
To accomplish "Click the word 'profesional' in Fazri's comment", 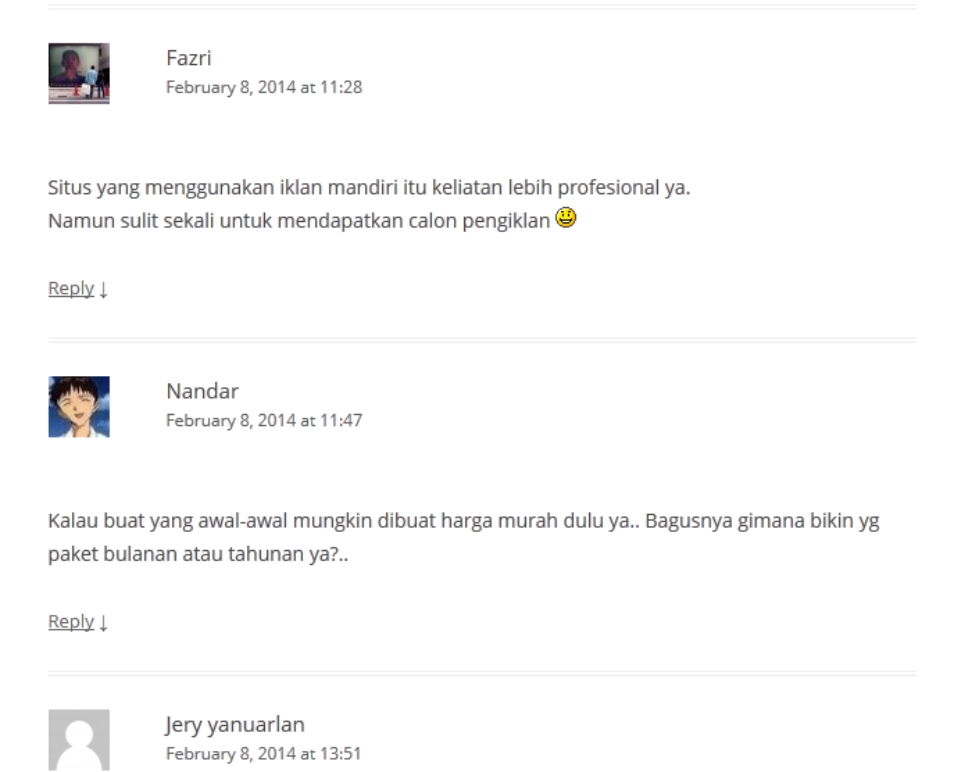I will click(608, 187).
